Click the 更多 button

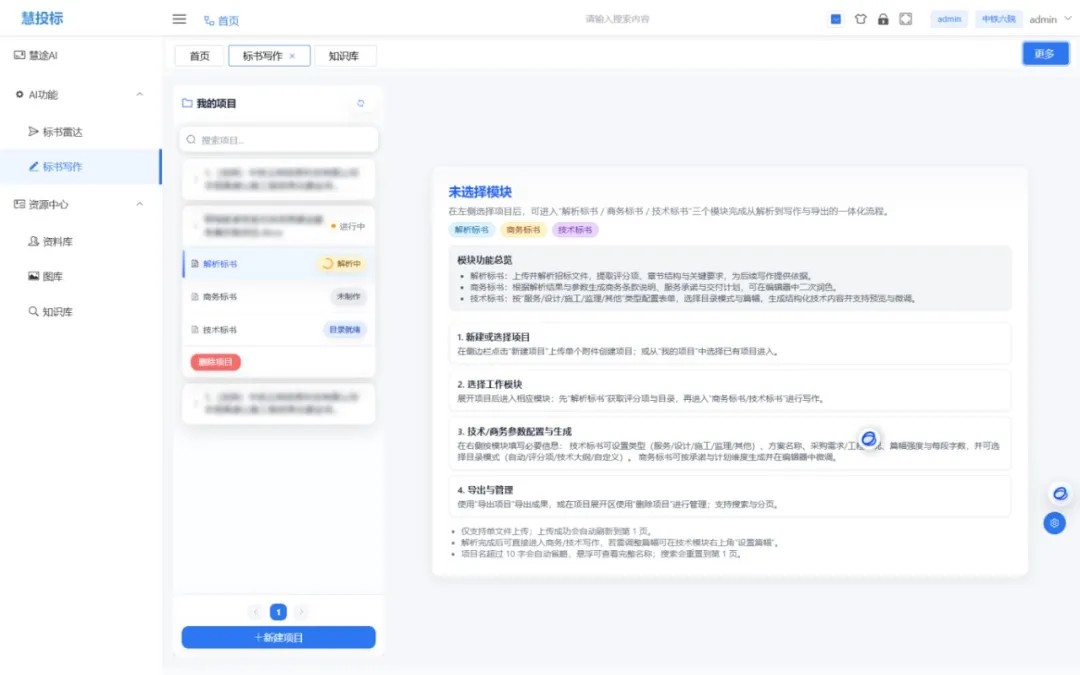pyautogui.click(x=1045, y=54)
